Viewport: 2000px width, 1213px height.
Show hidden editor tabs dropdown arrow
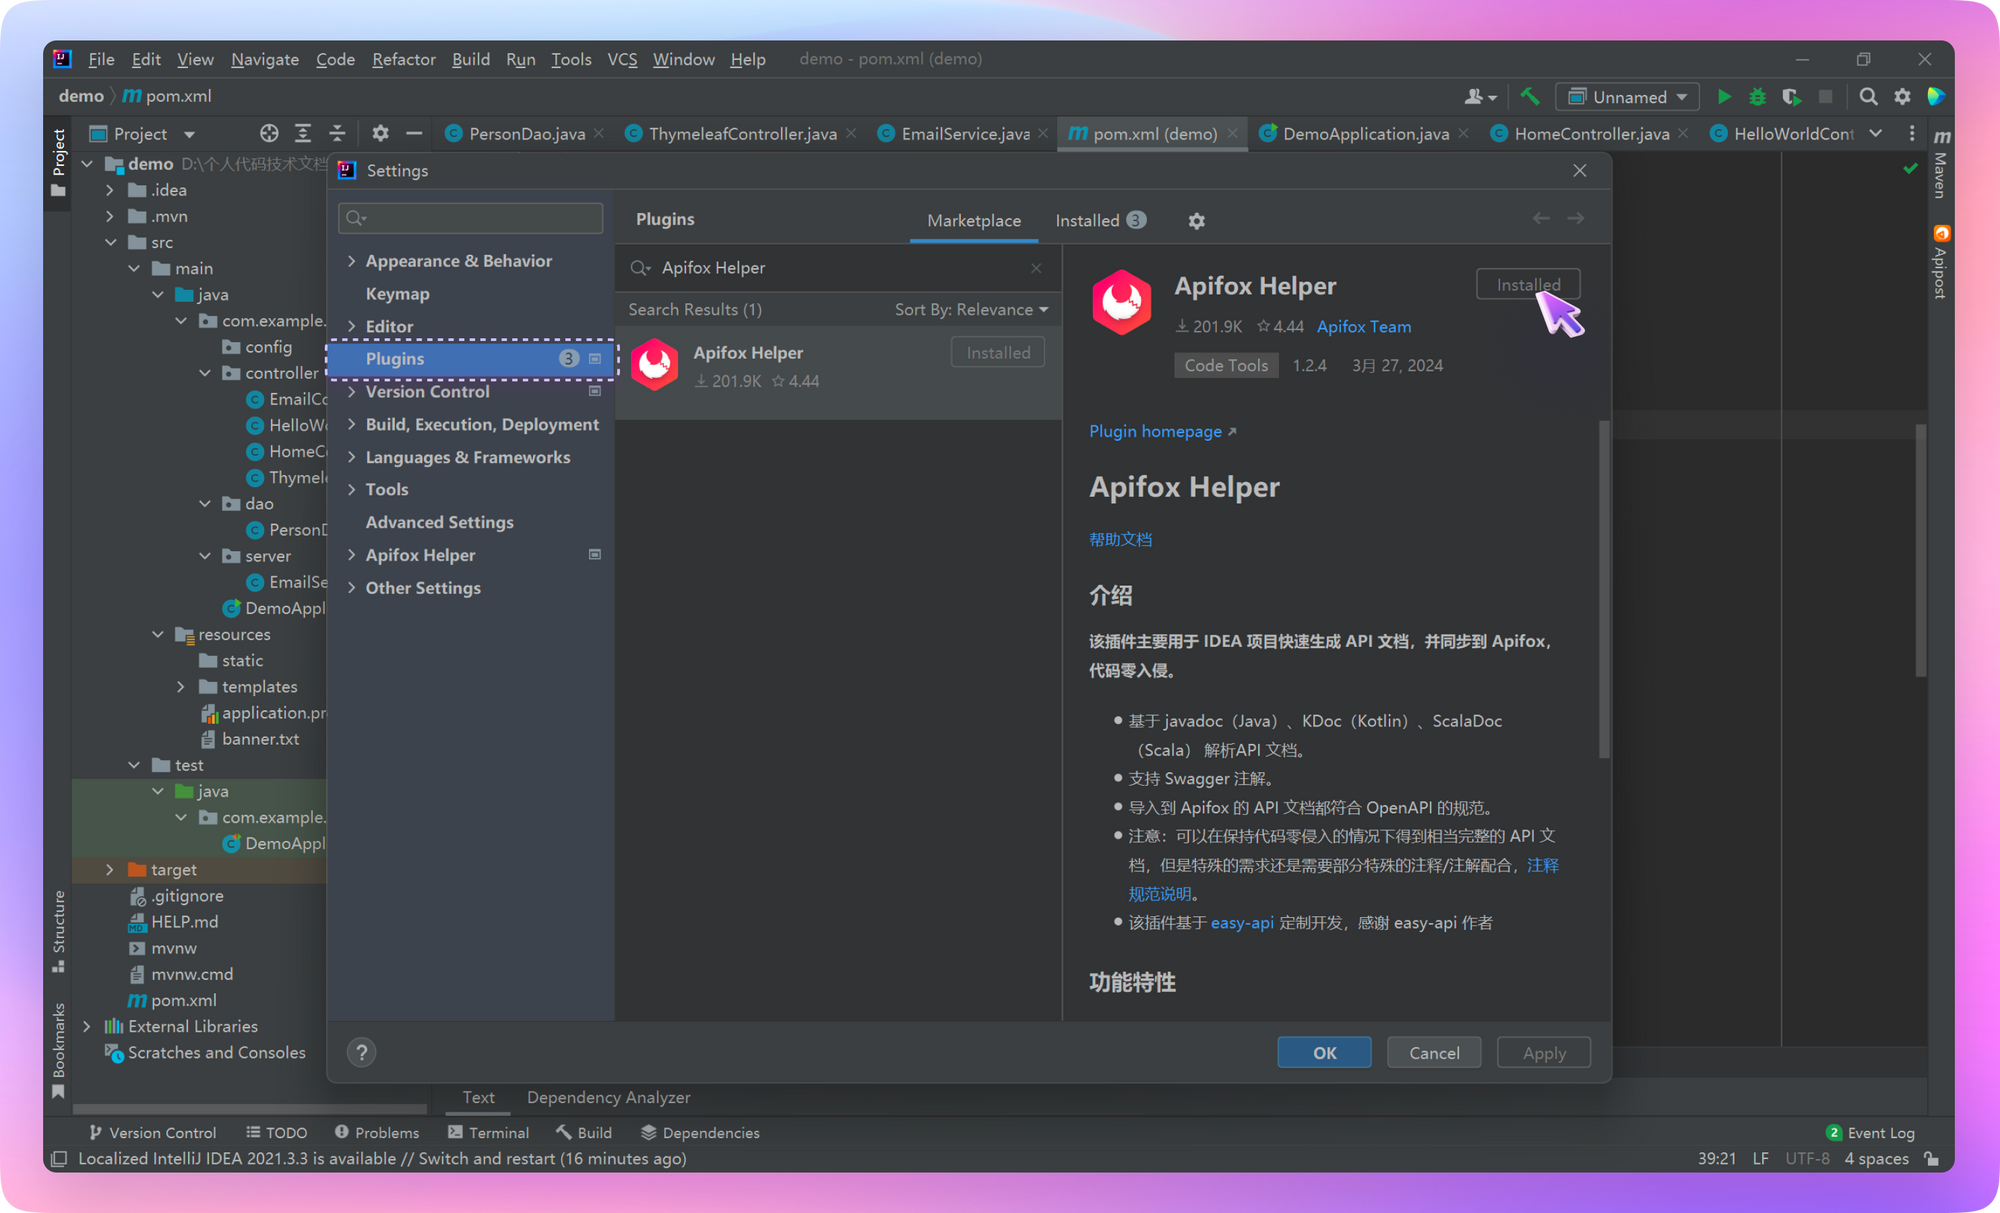click(x=1876, y=133)
